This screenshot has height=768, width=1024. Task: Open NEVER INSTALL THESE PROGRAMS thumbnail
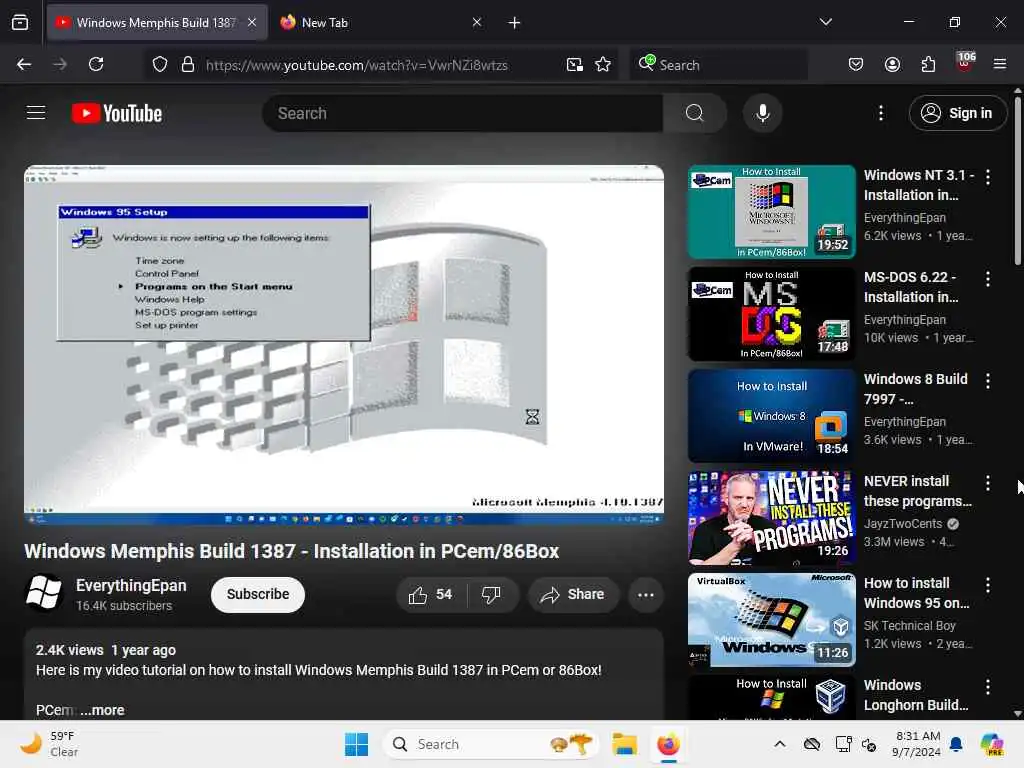(771, 517)
